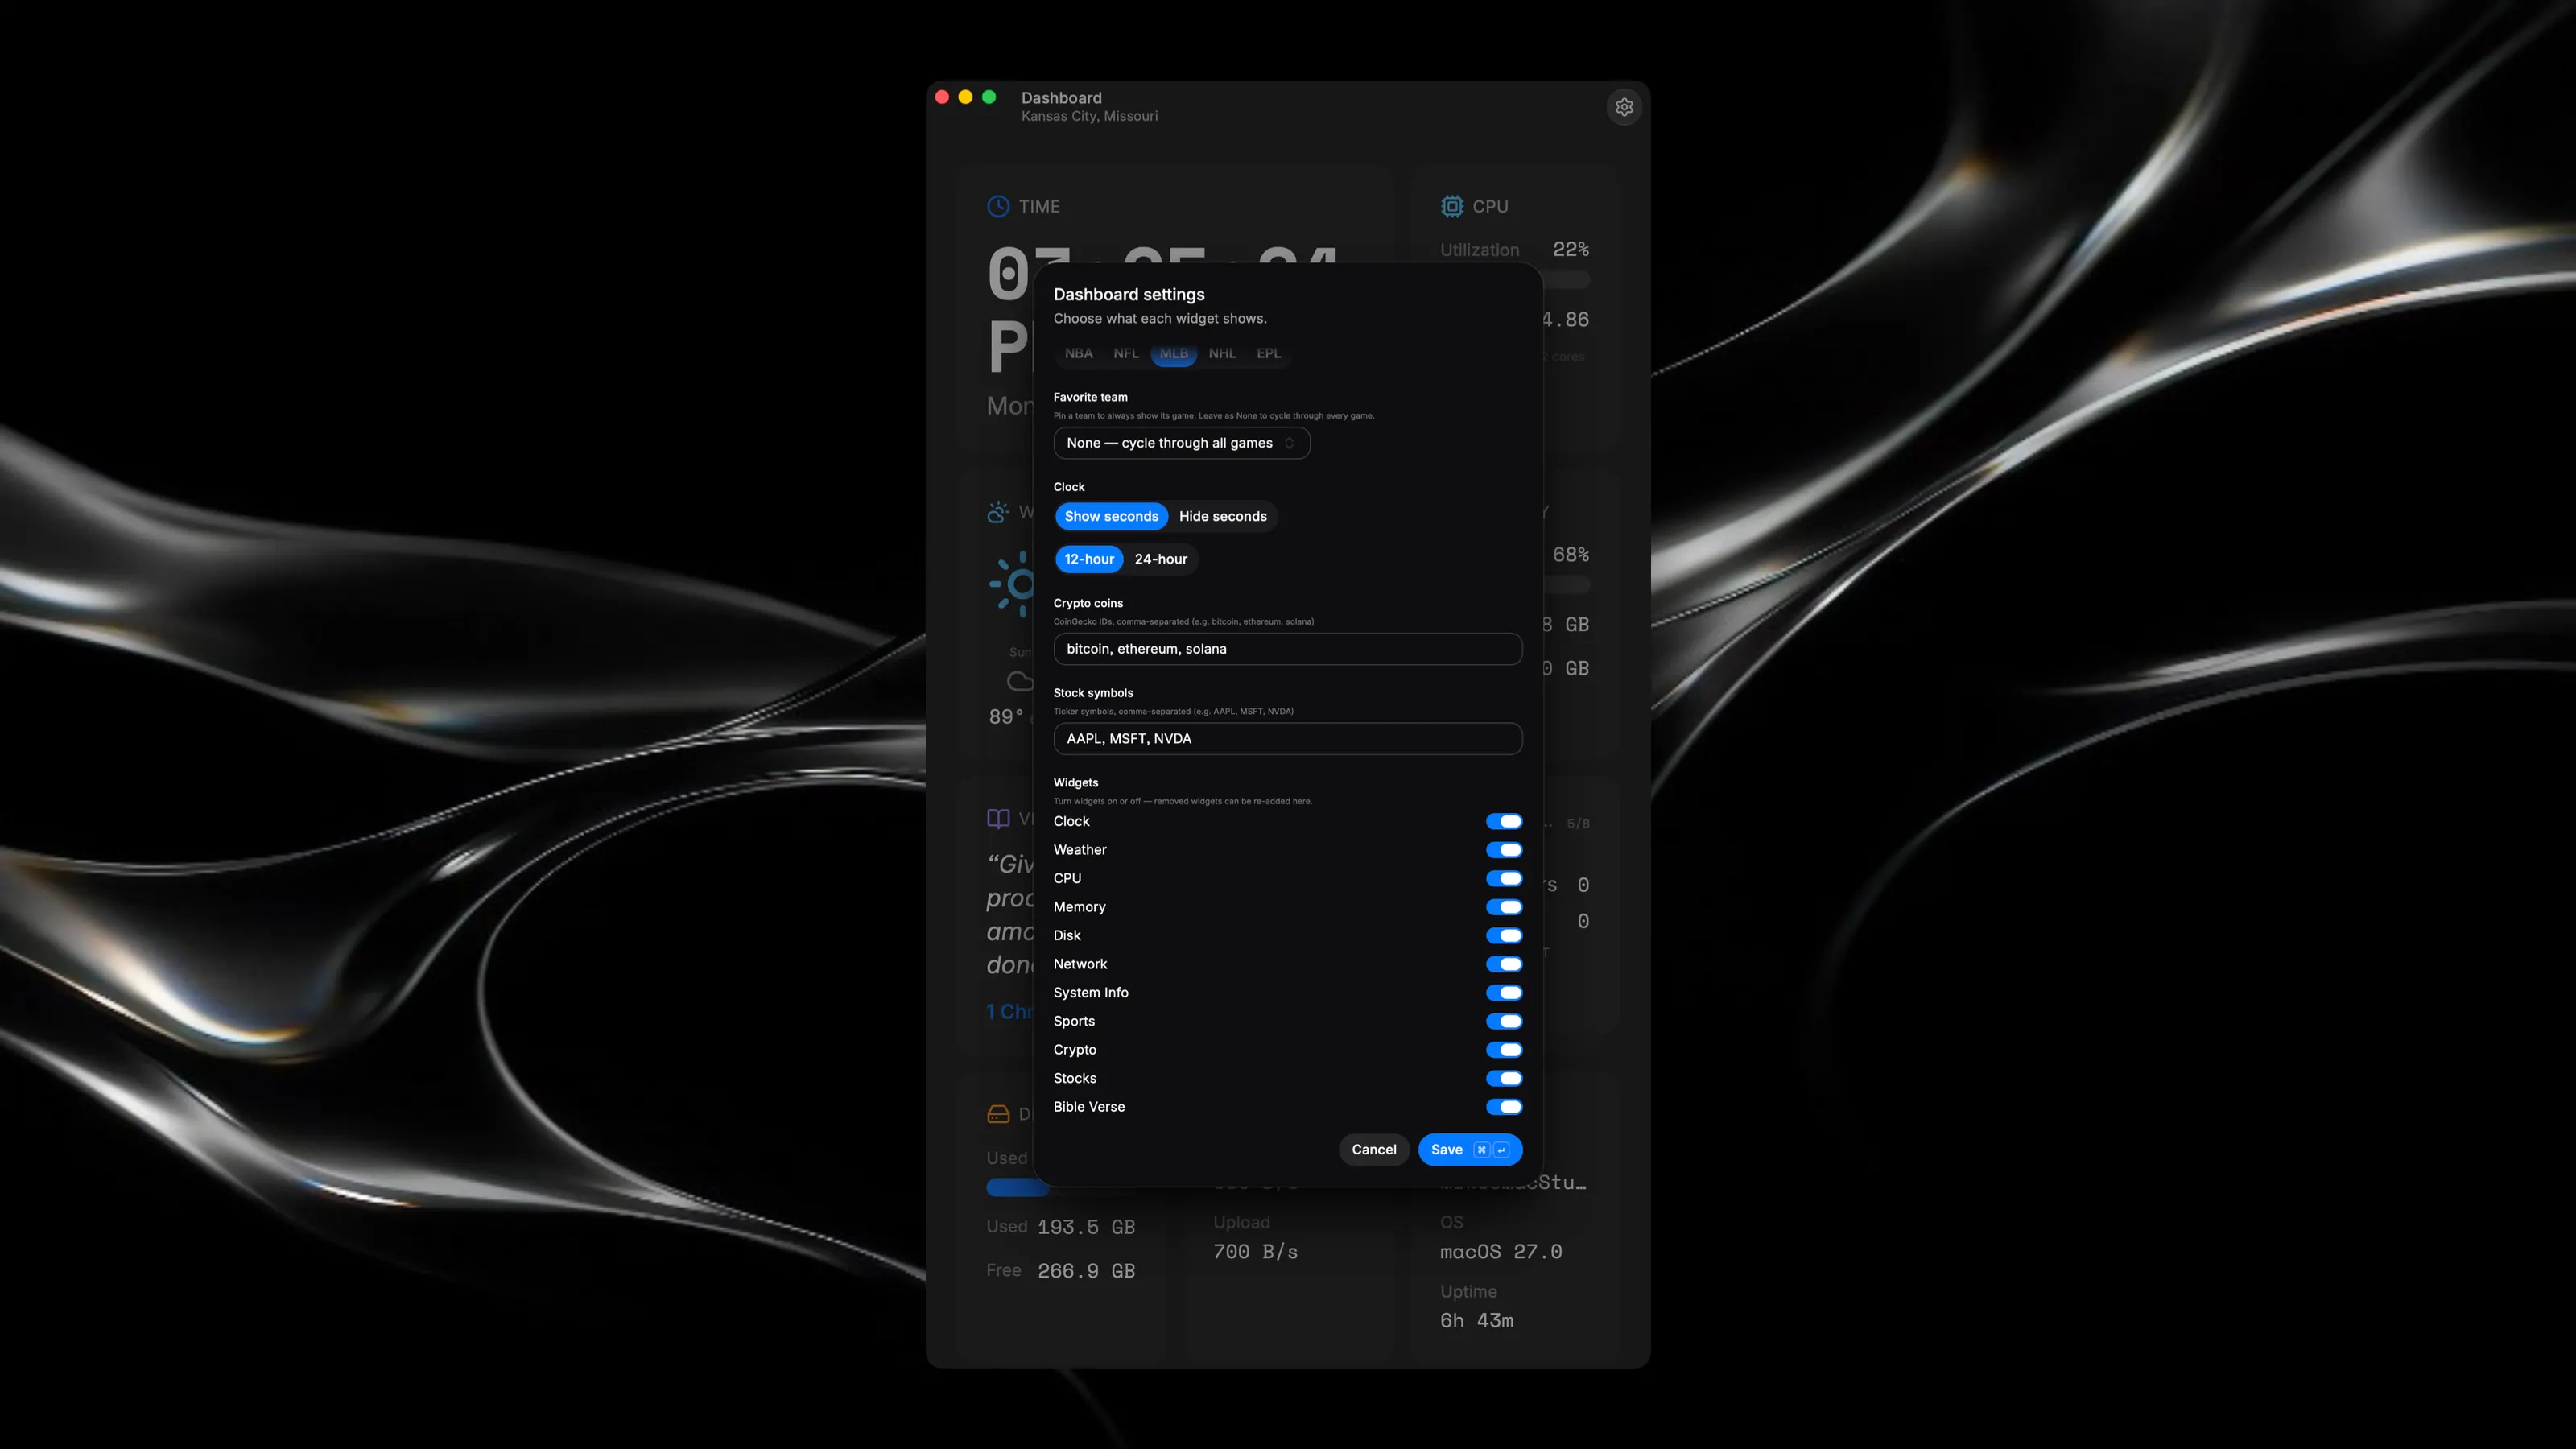Toggle the Bible Verse widget switch
The width and height of the screenshot is (2576, 1449).
1504,1107
